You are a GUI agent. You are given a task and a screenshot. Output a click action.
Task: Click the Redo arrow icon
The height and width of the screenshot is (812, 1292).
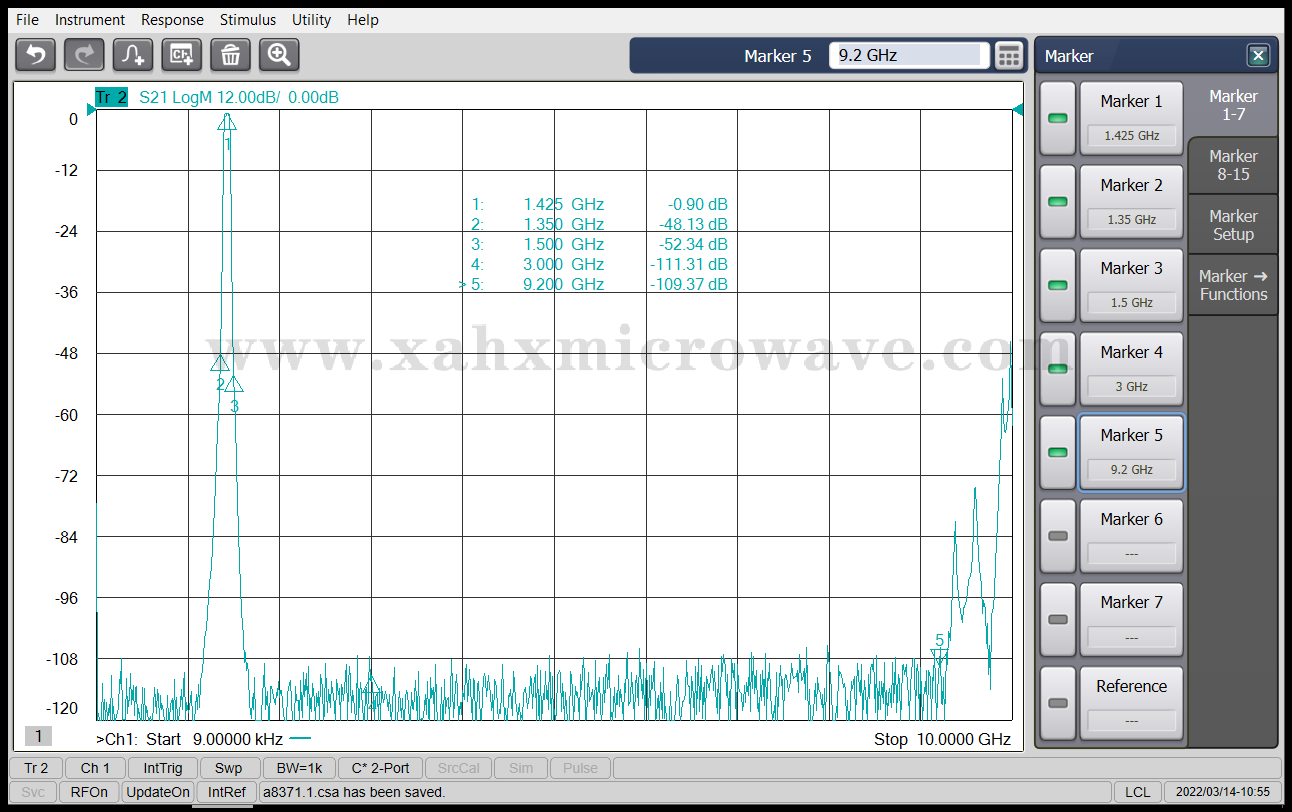pyautogui.click(x=84, y=55)
